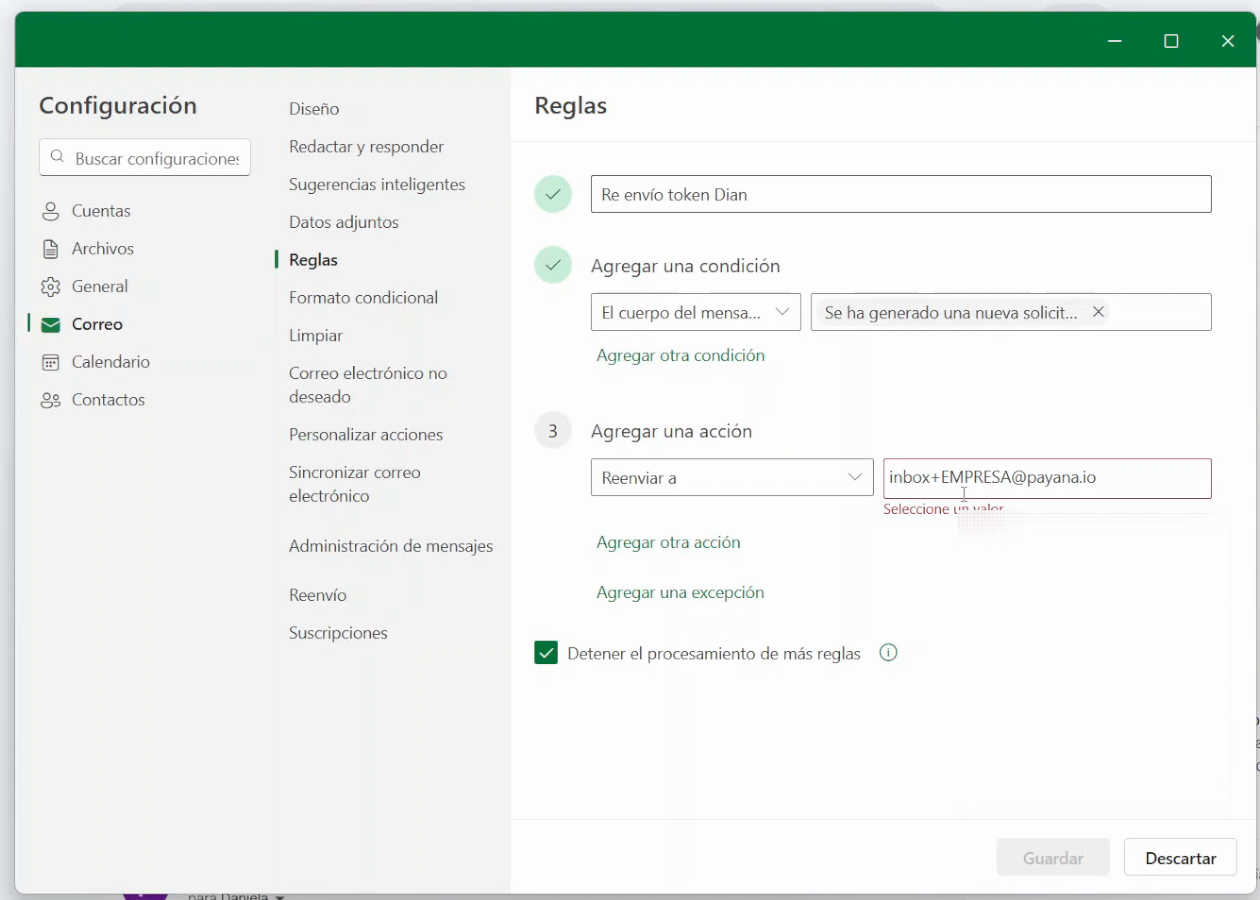The image size is (1260, 900).
Task: Click the Contactos people icon
Action: 50,400
